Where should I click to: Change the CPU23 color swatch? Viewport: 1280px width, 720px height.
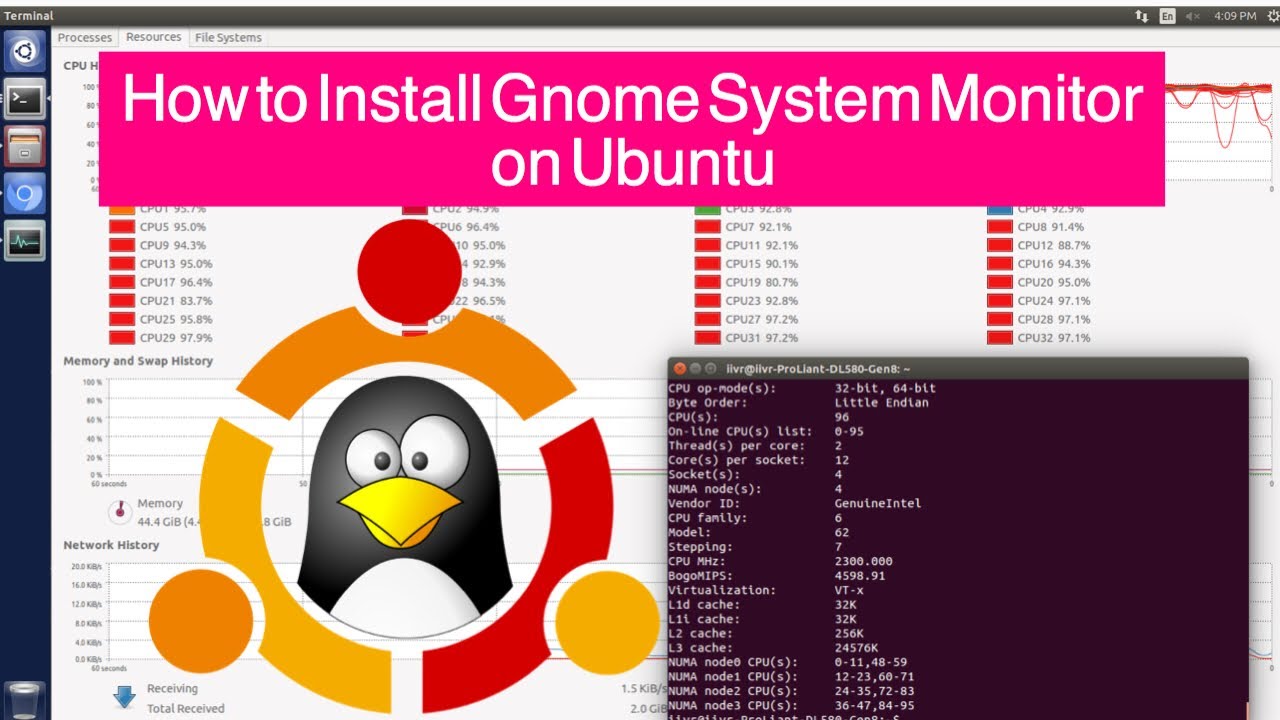click(708, 301)
